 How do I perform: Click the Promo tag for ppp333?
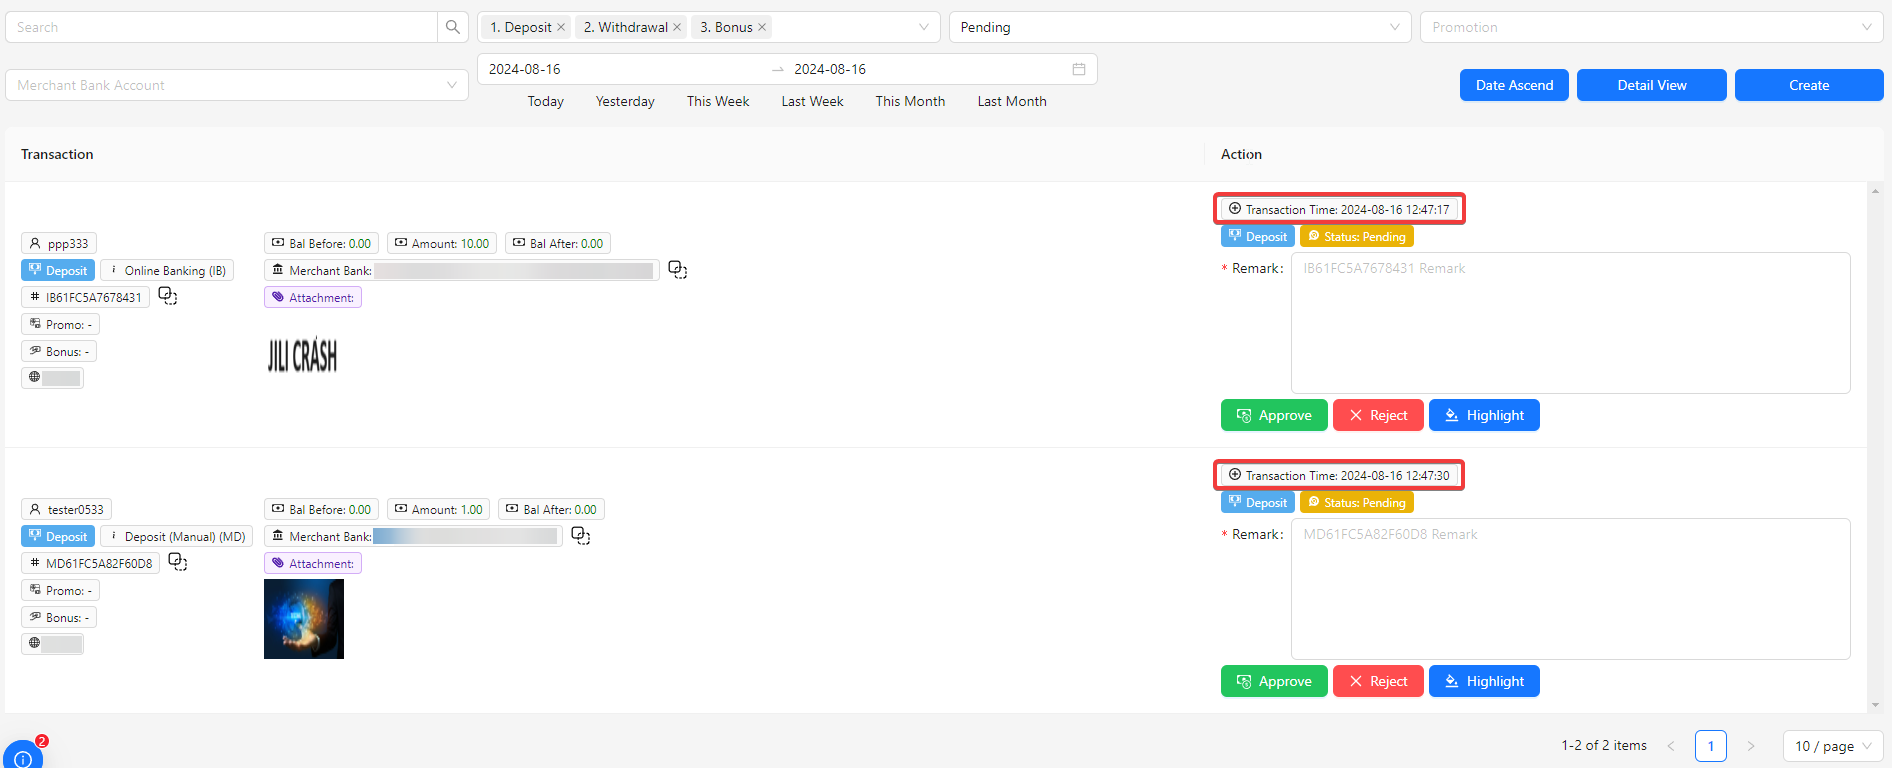60,324
